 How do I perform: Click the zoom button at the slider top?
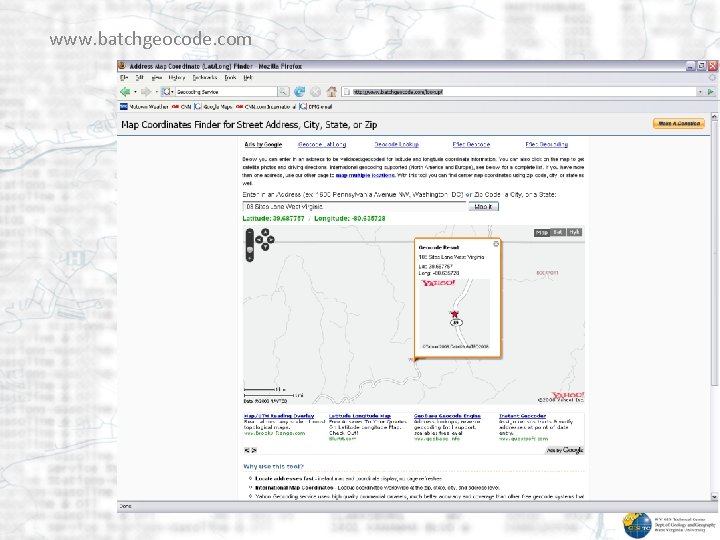tap(250, 231)
